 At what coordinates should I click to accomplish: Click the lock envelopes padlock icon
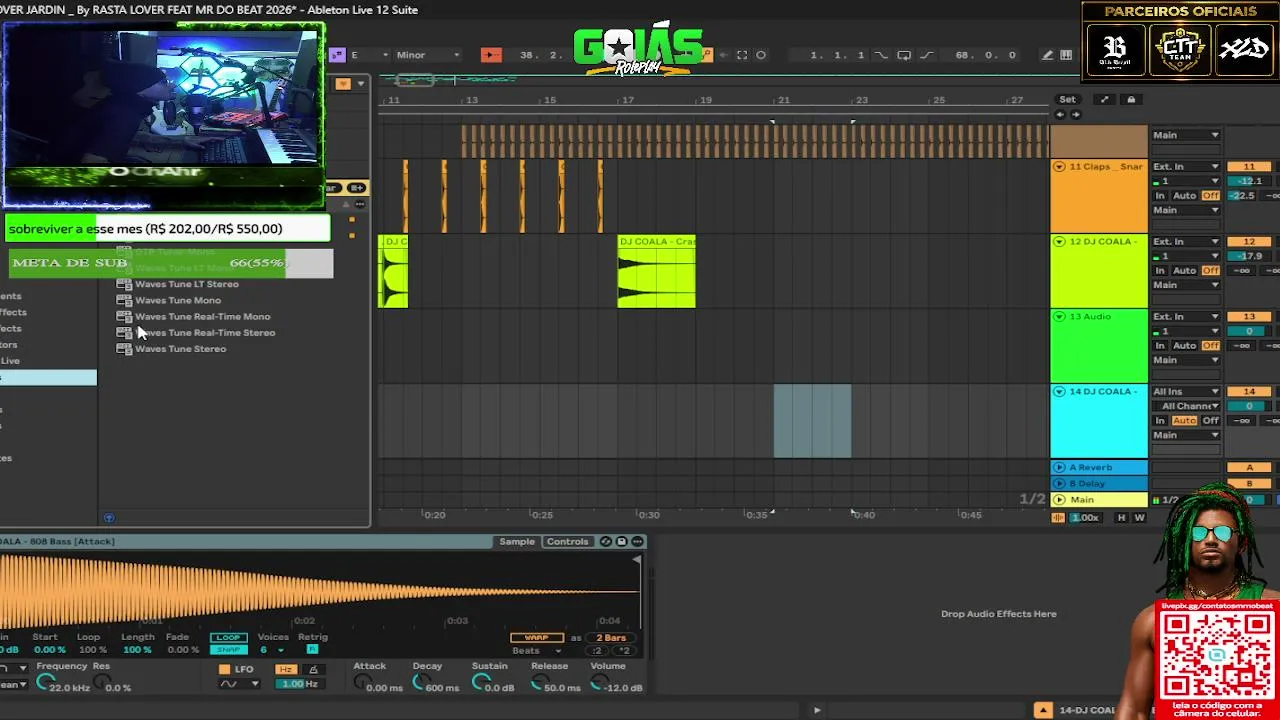(1131, 99)
